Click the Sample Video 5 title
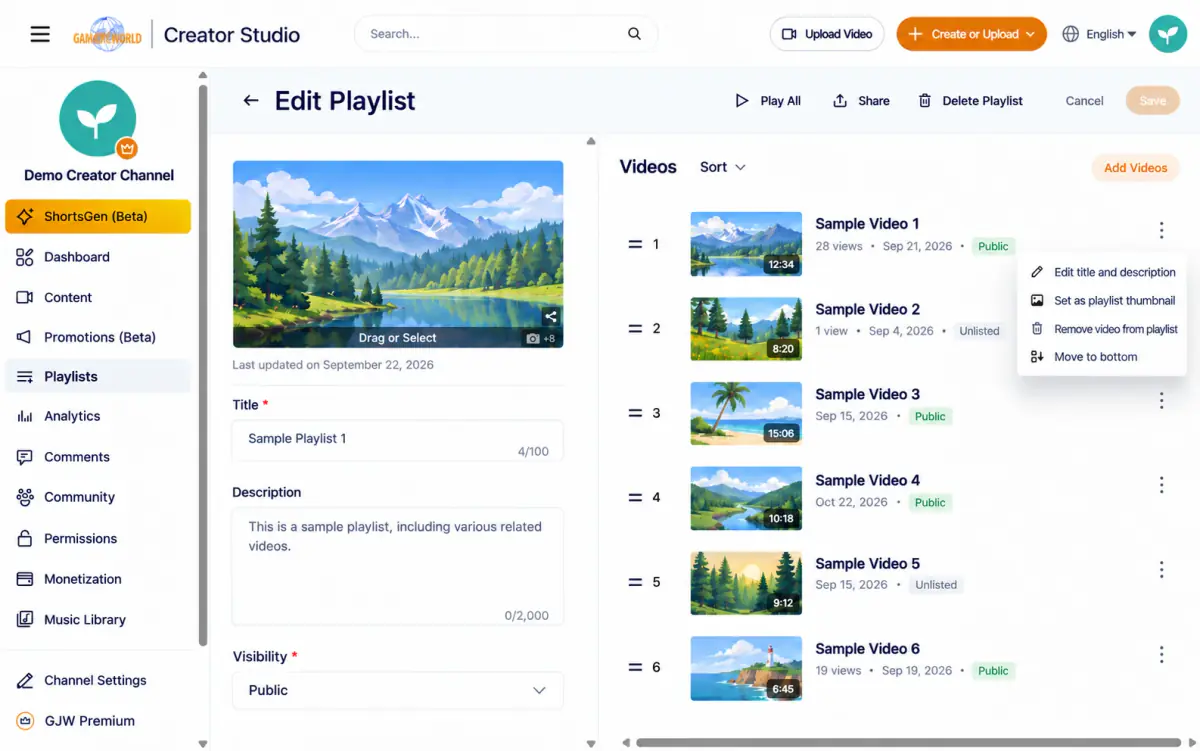This screenshot has height=751, width=1200. (867, 563)
